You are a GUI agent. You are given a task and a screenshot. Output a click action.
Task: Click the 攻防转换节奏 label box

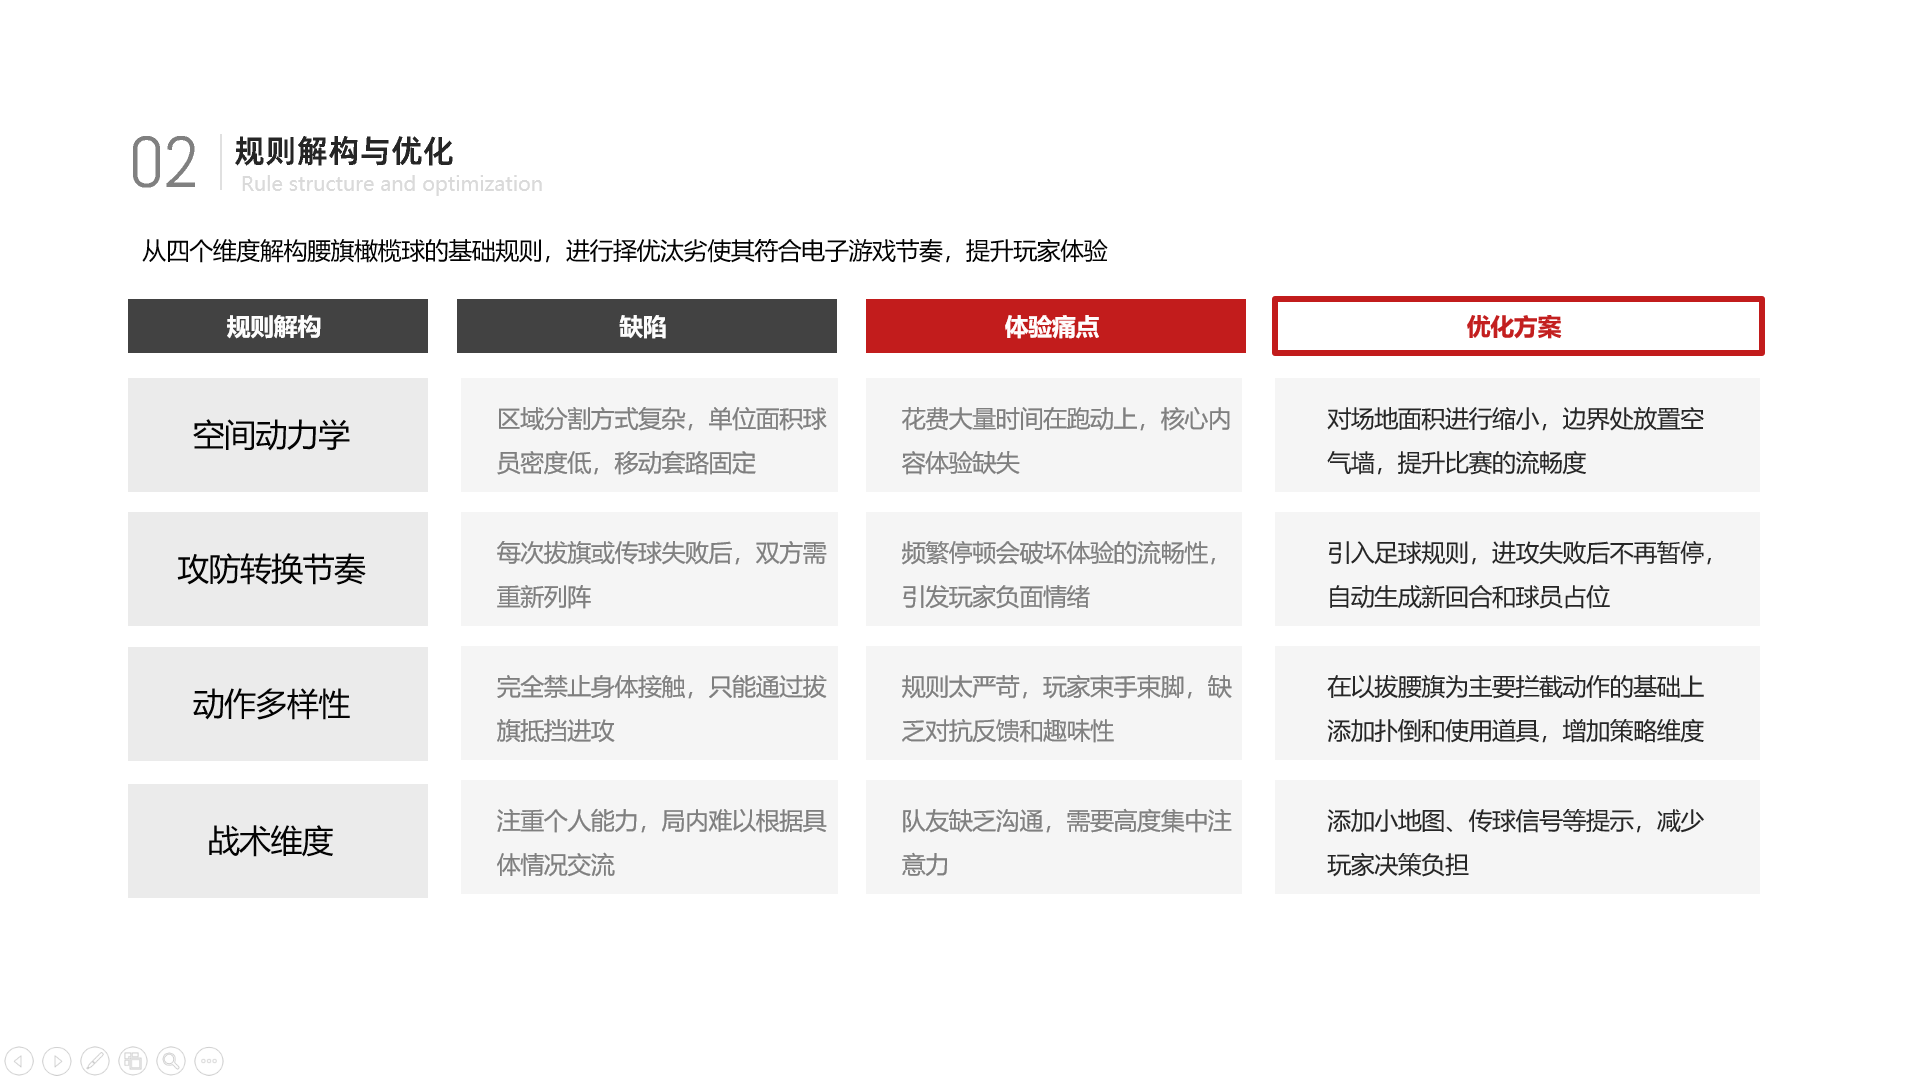tap(277, 569)
